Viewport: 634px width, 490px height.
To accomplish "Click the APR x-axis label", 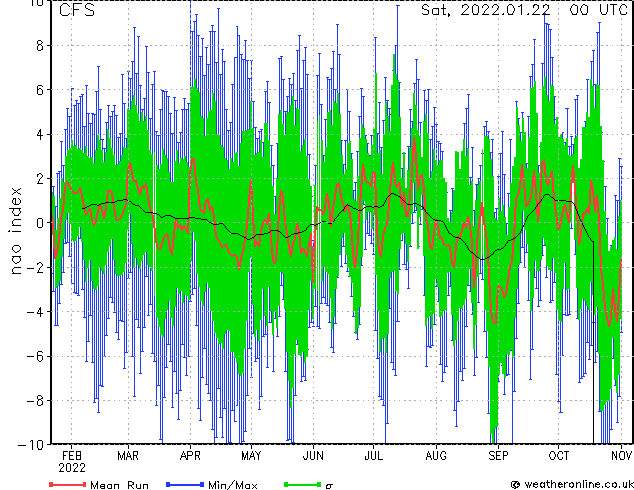I will pos(190,456).
